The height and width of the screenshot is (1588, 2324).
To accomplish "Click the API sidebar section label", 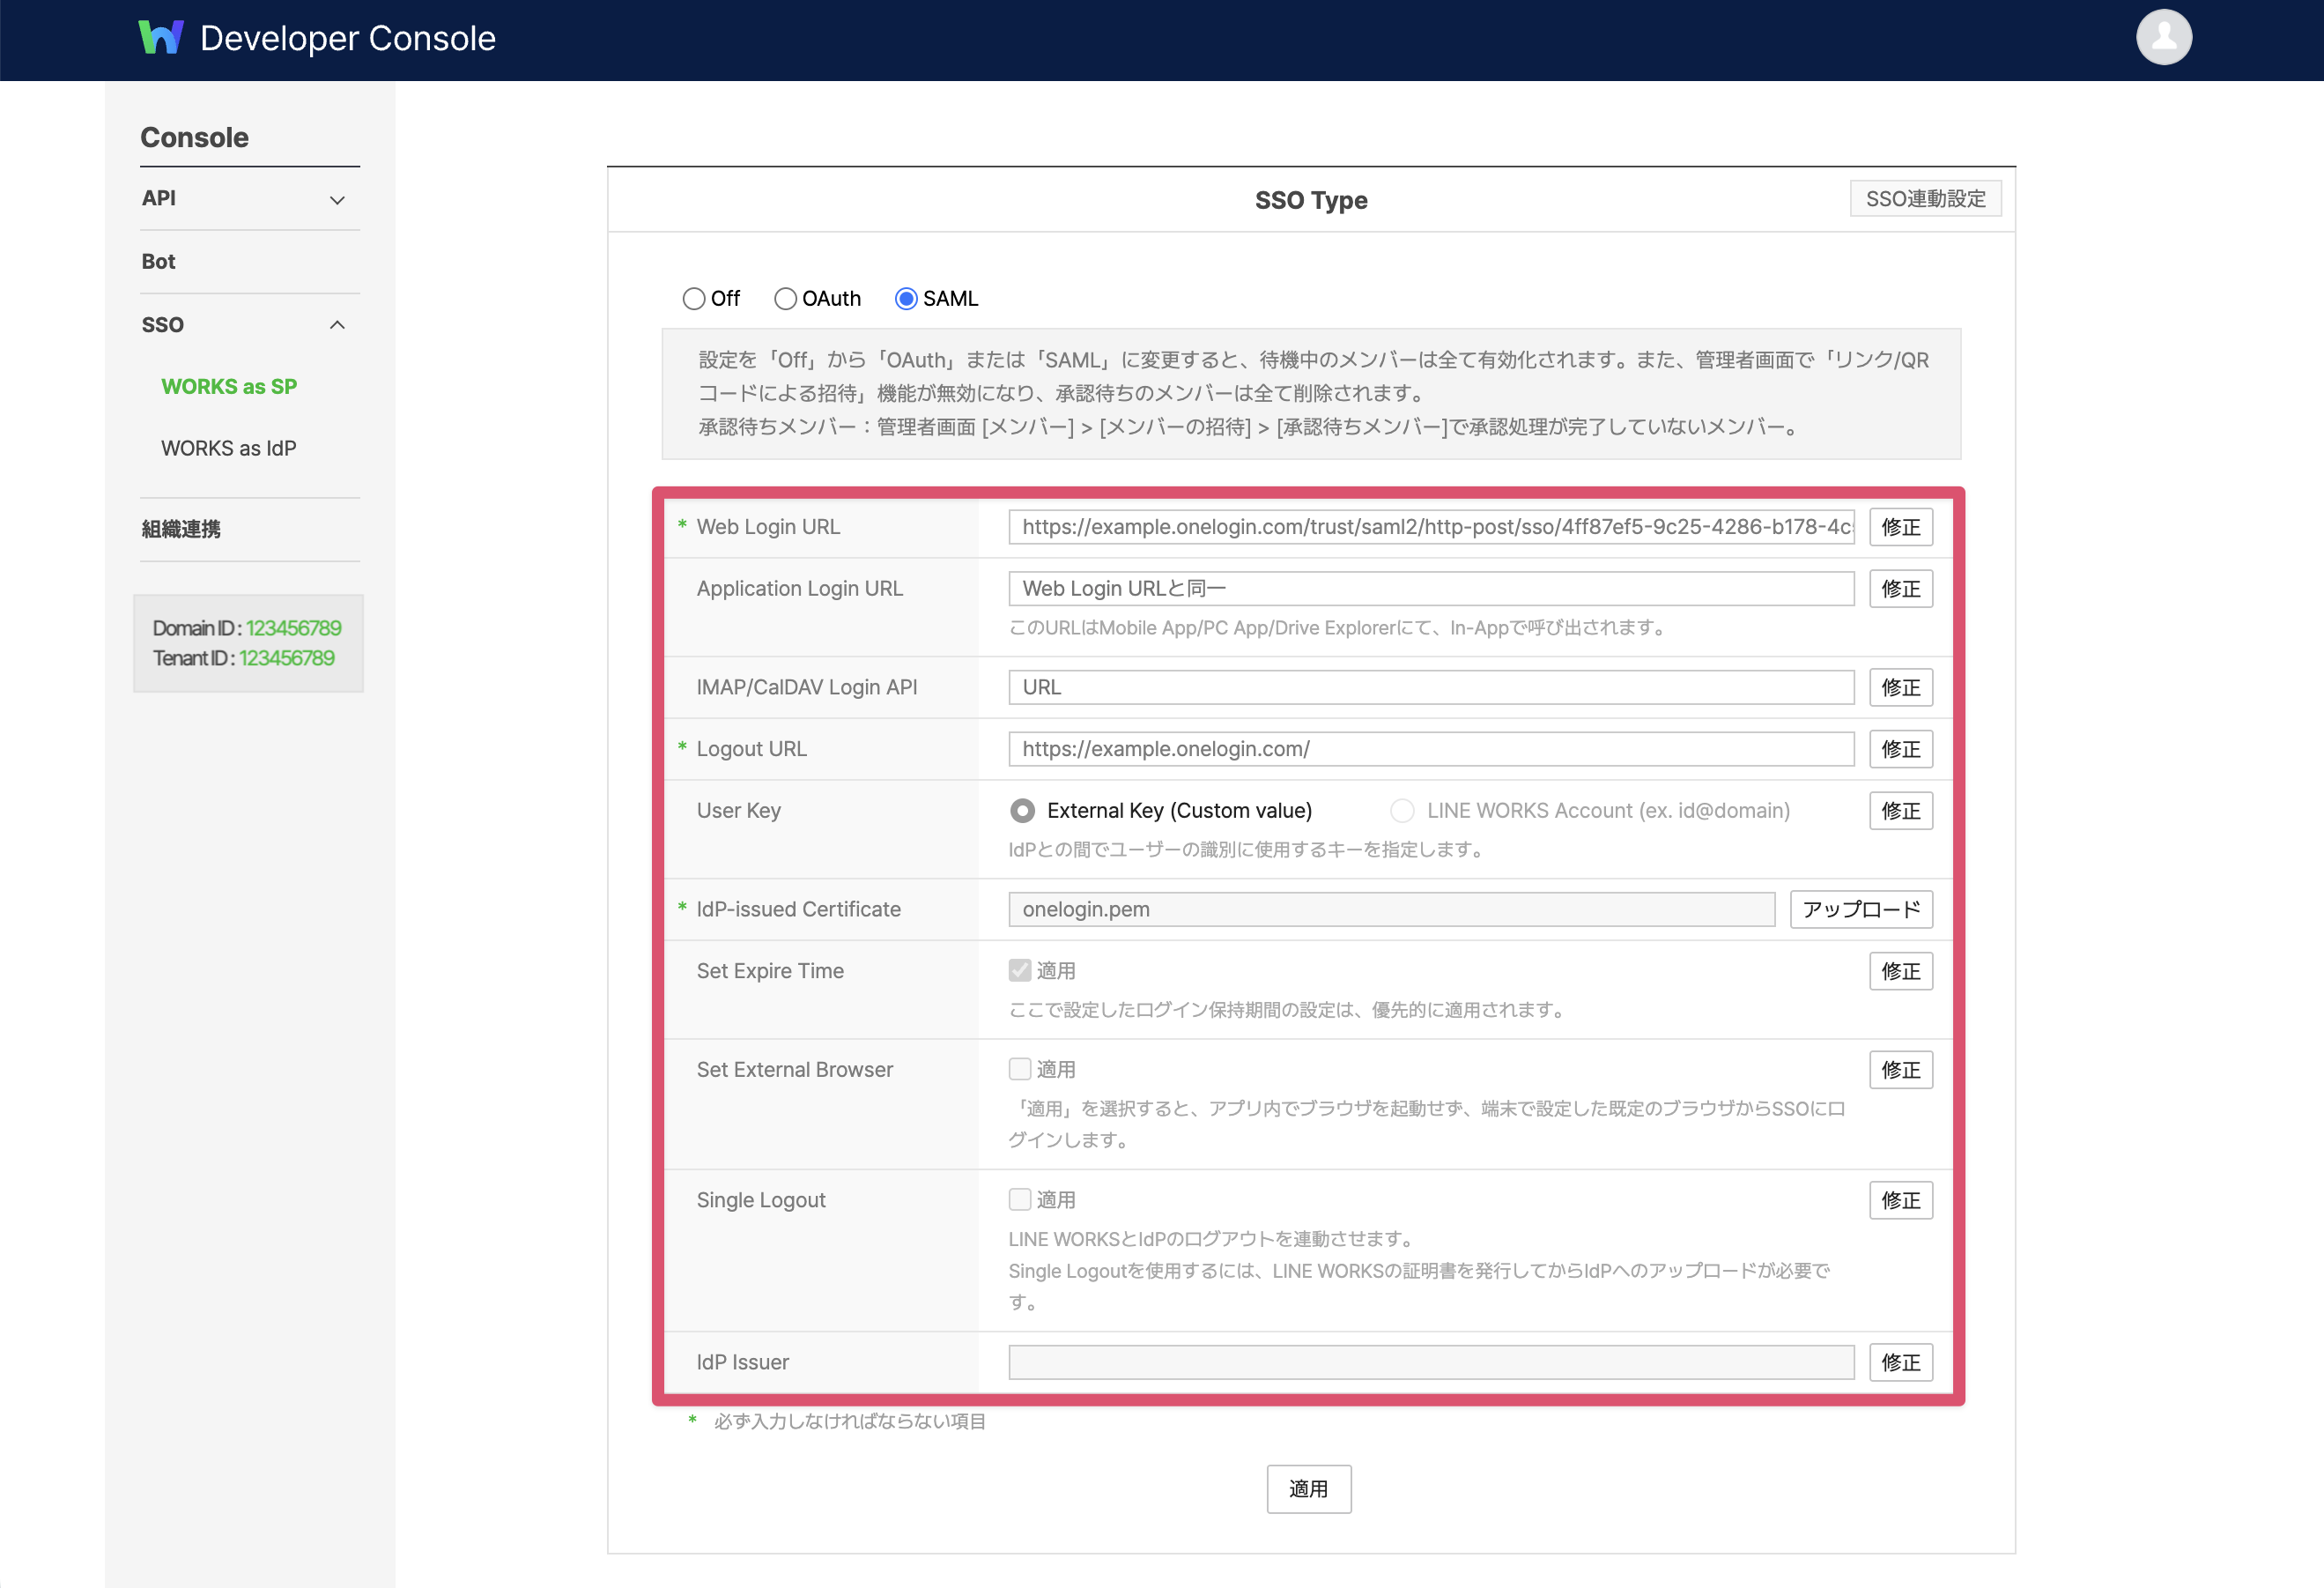I will (158, 198).
